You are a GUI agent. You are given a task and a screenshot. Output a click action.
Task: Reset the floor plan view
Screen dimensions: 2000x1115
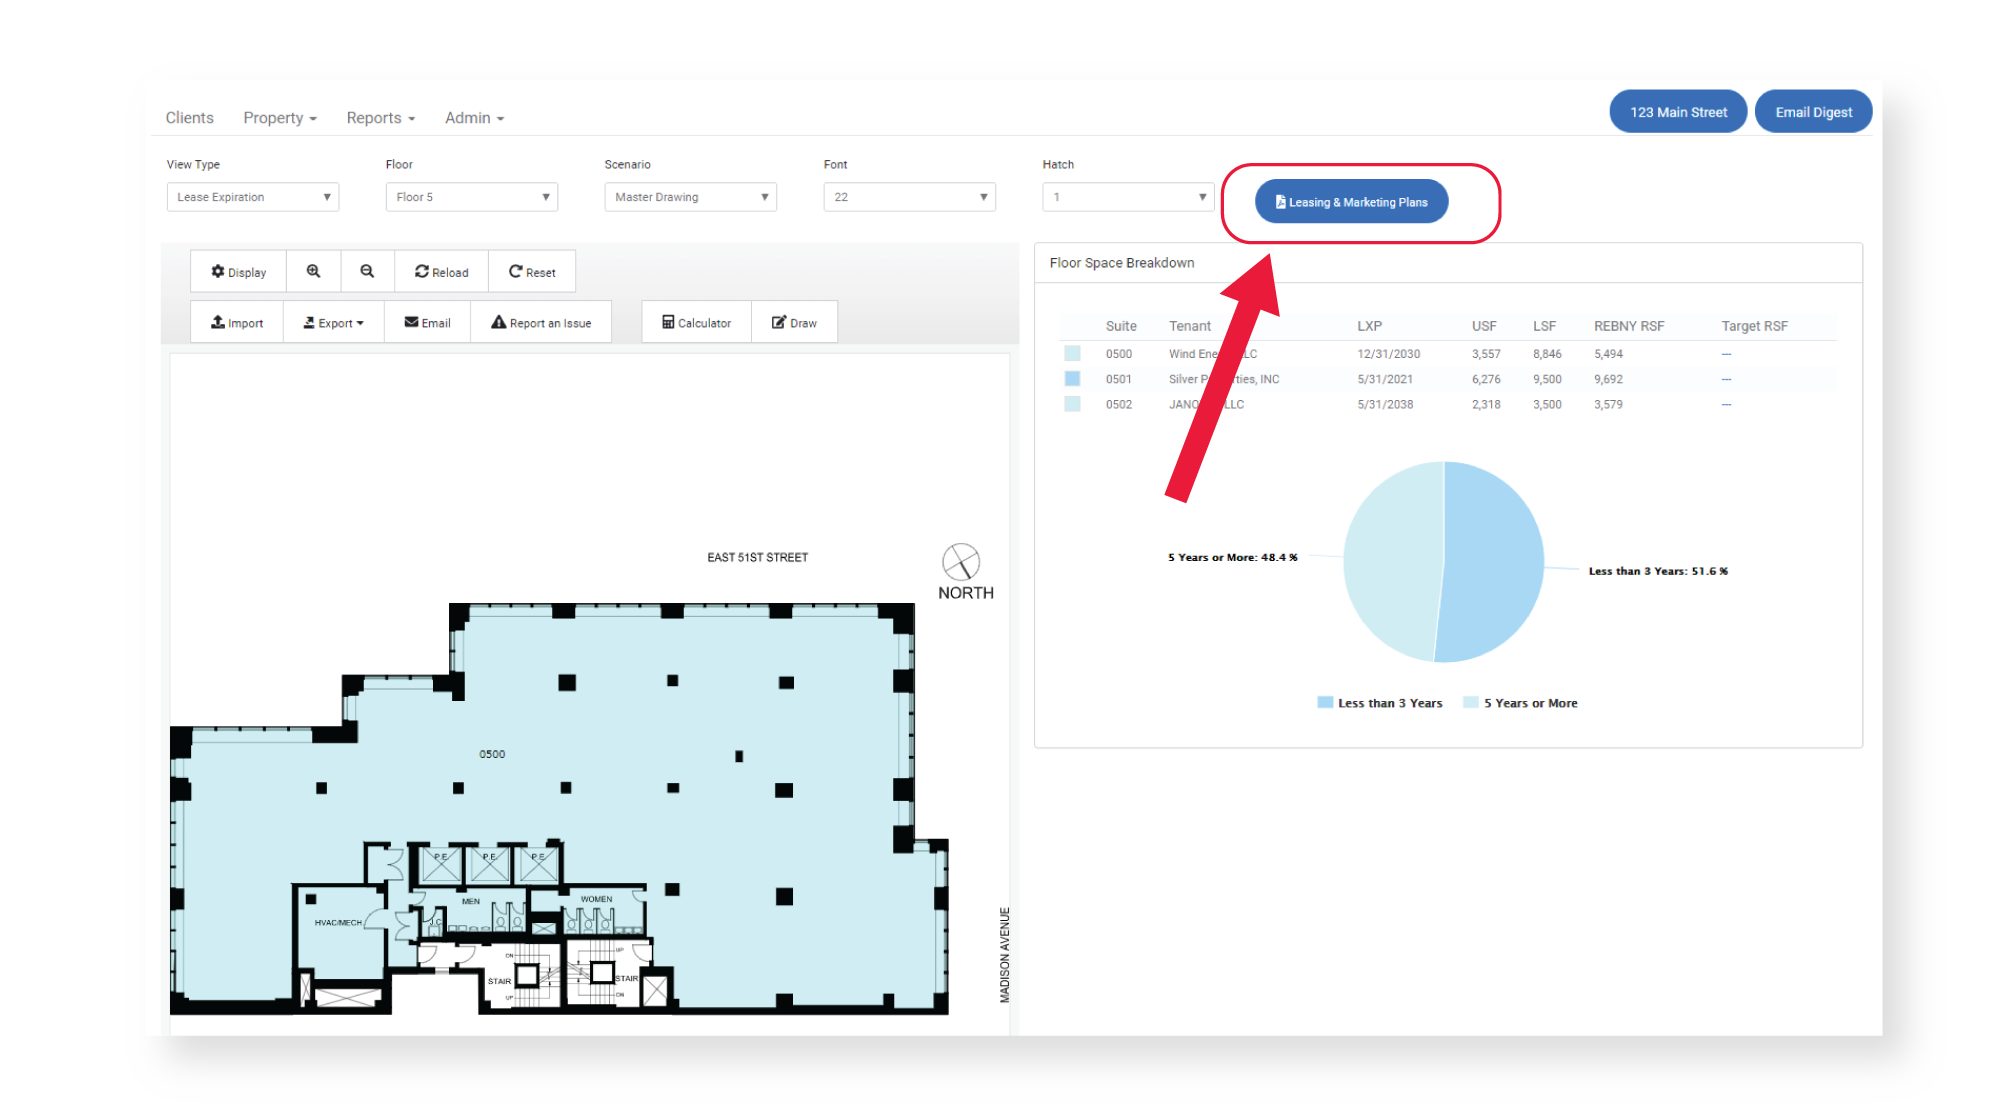click(532, 271)
